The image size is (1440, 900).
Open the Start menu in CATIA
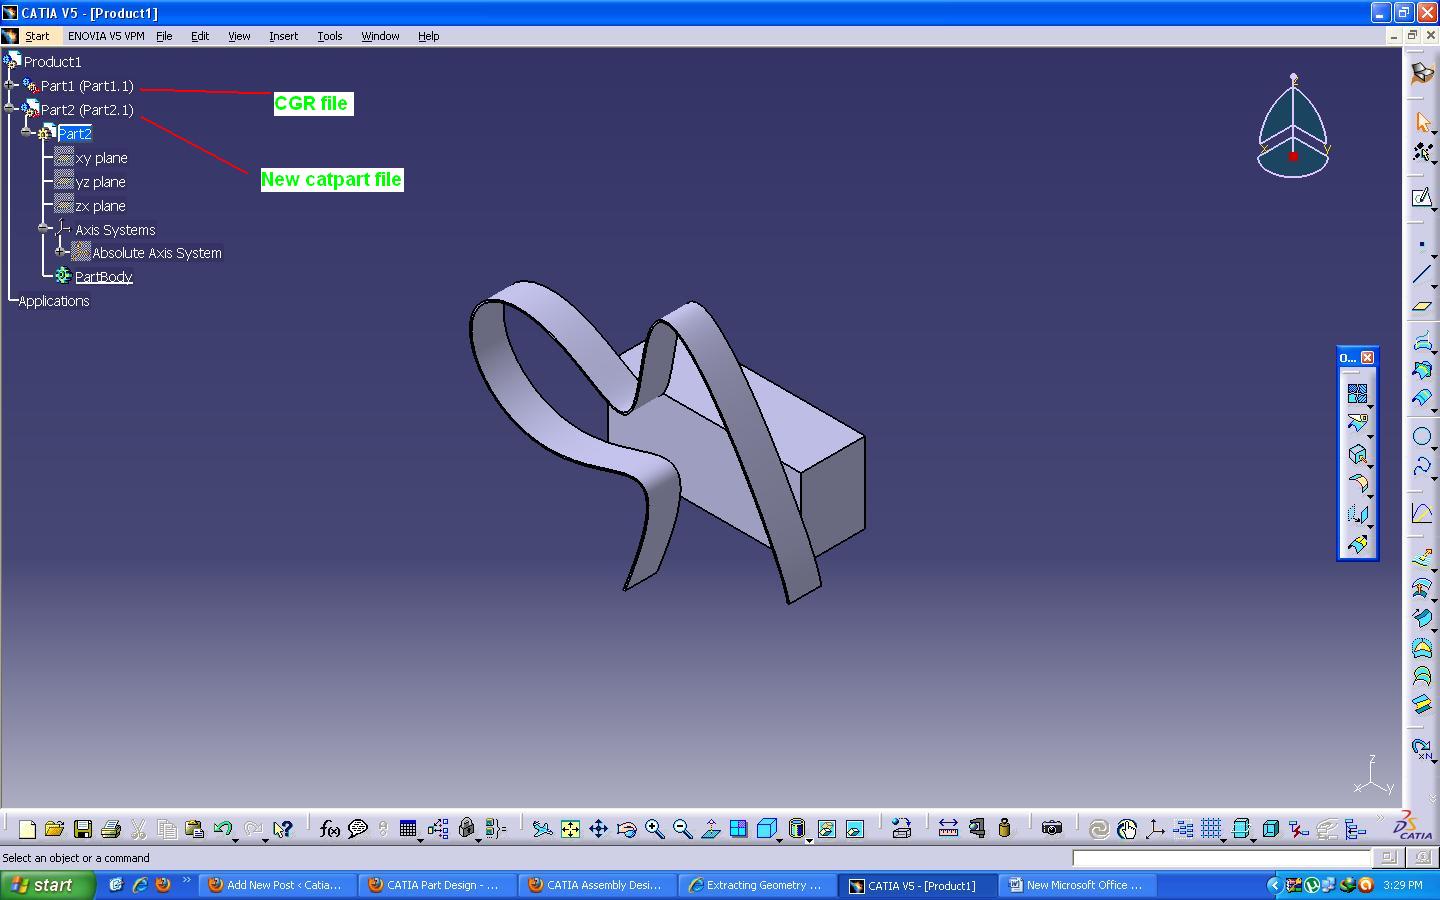37,36
